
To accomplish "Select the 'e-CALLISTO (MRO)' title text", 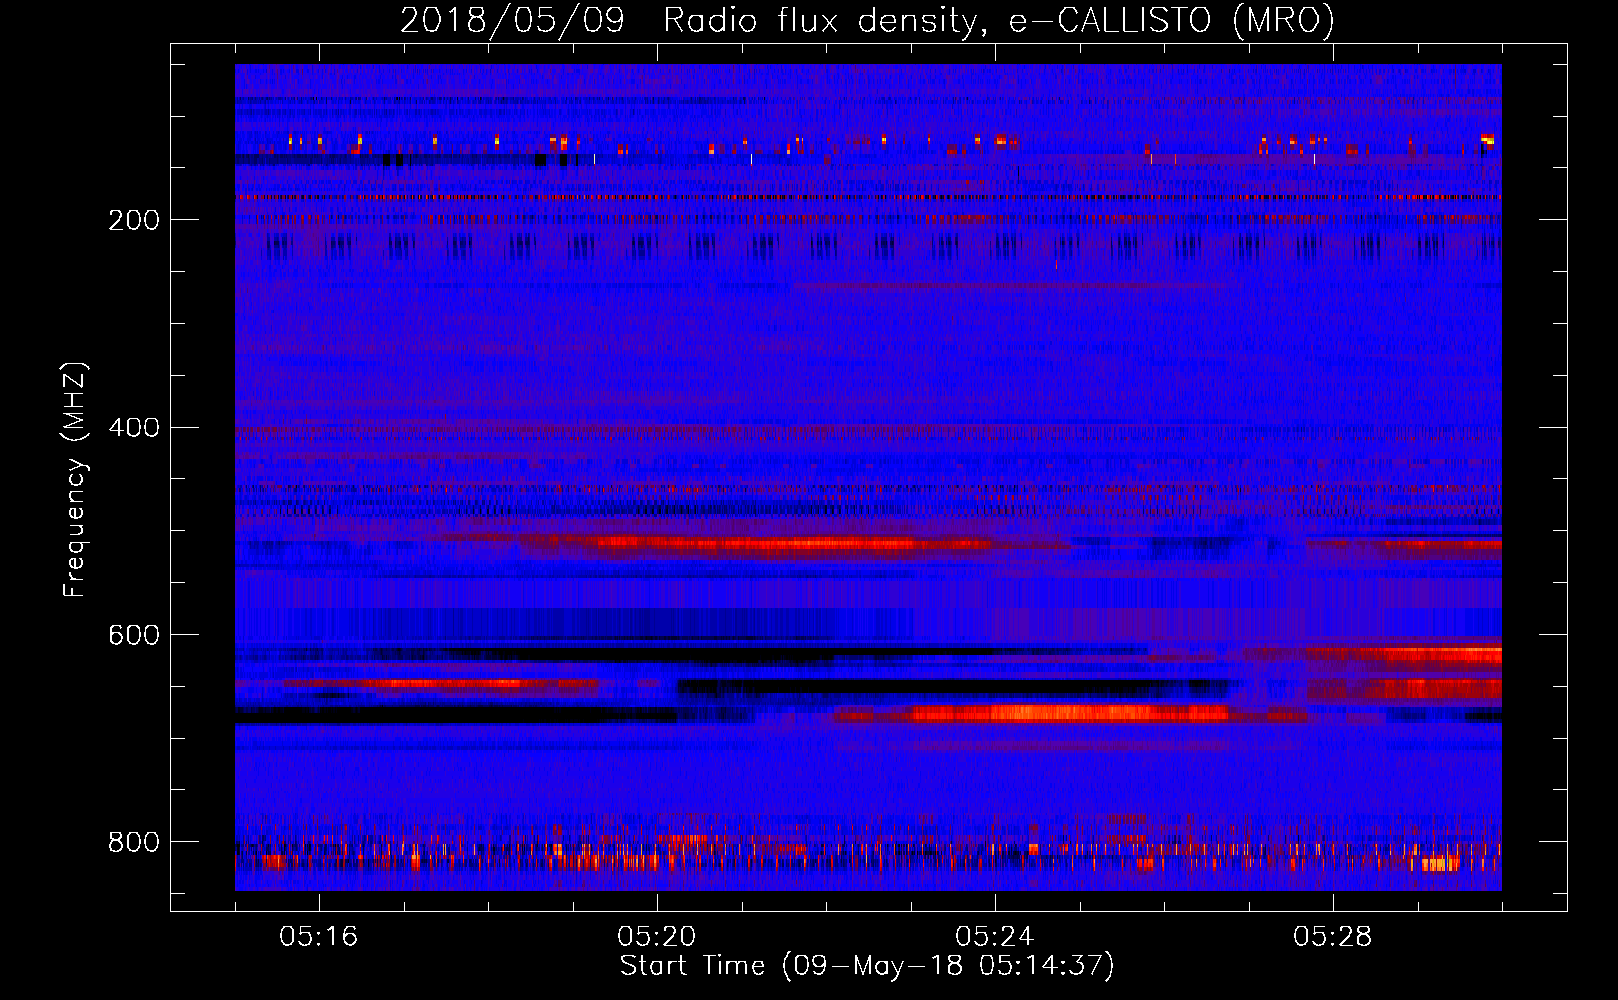I will [x=1171, y=20].
